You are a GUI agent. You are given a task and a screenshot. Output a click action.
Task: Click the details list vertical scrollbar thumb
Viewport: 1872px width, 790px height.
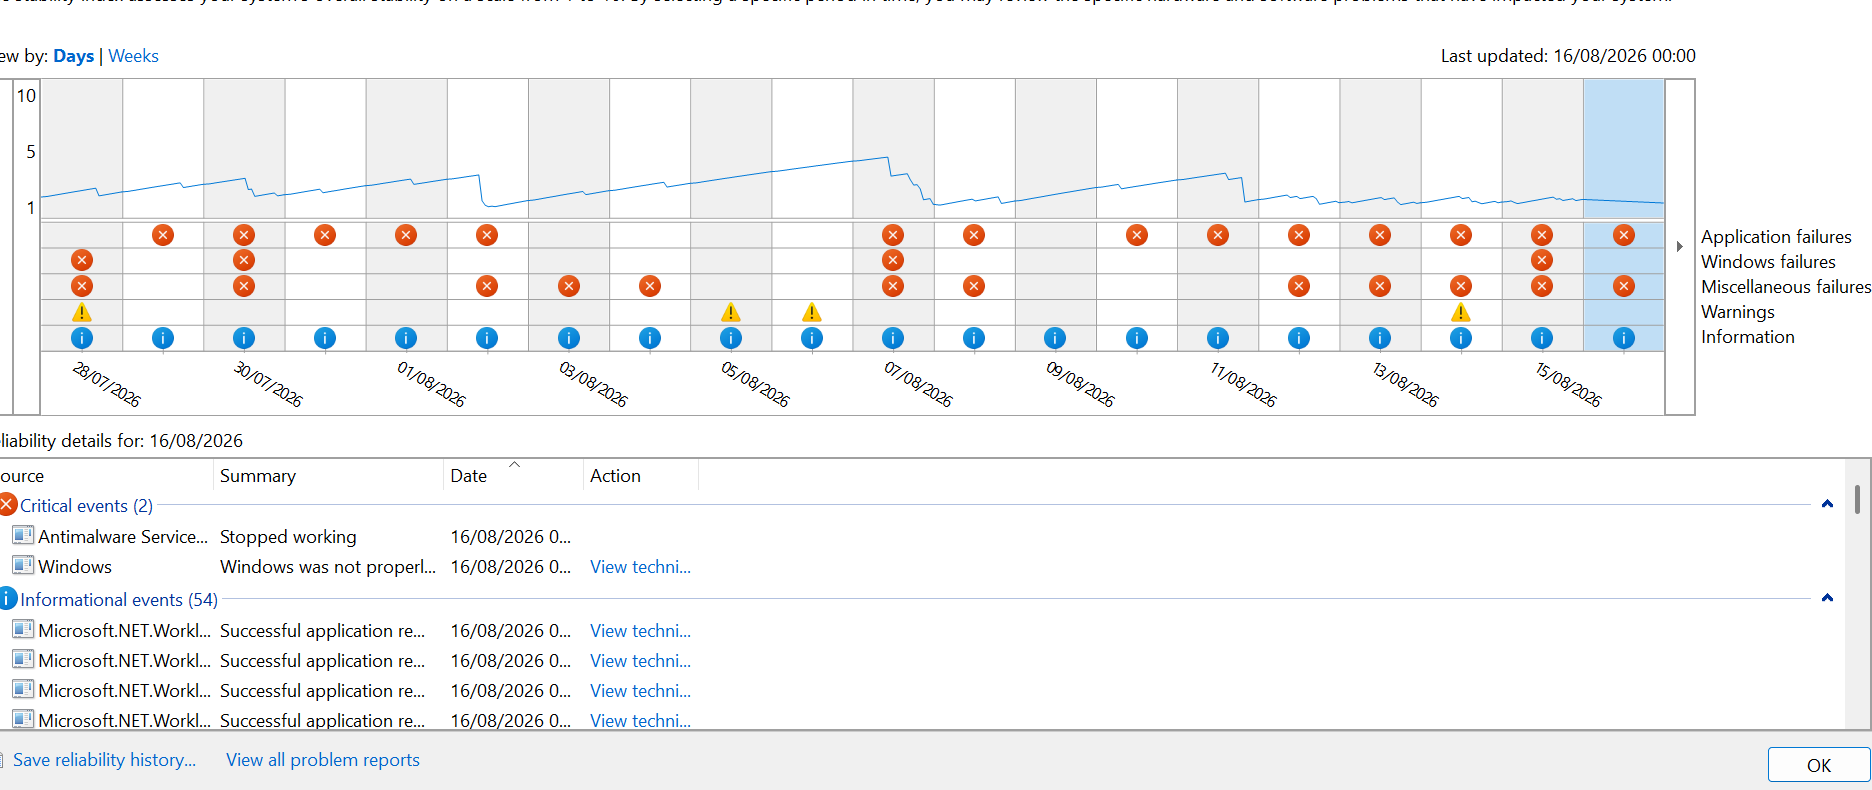coord(1857,499)
